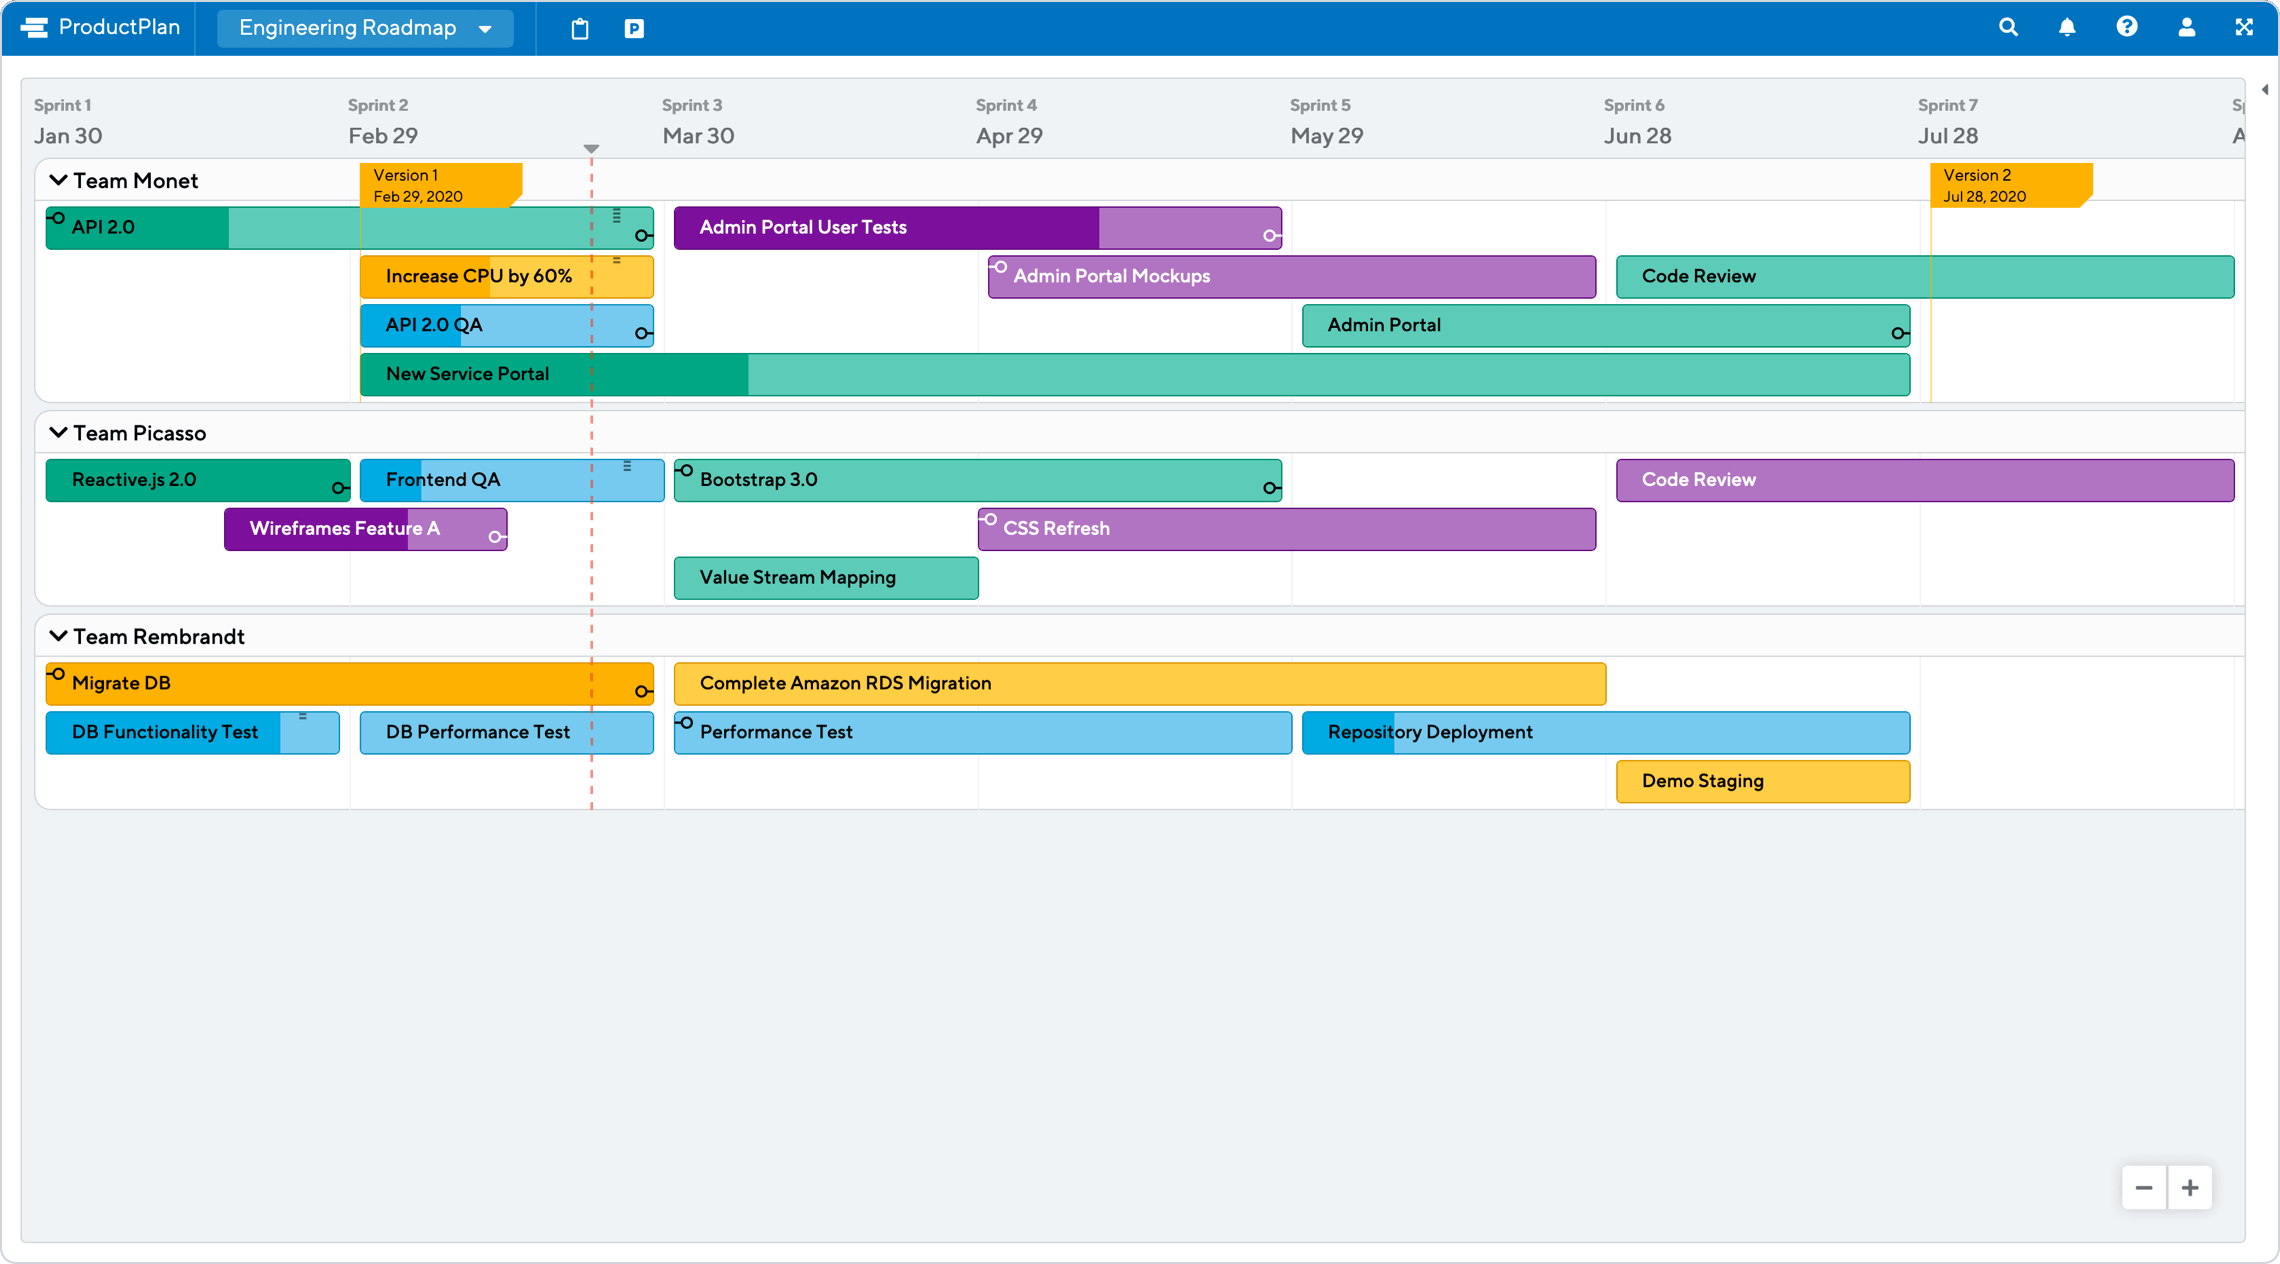Collapse the Team Rembrandt lane

pyautogui.click(x=58, y=636)
